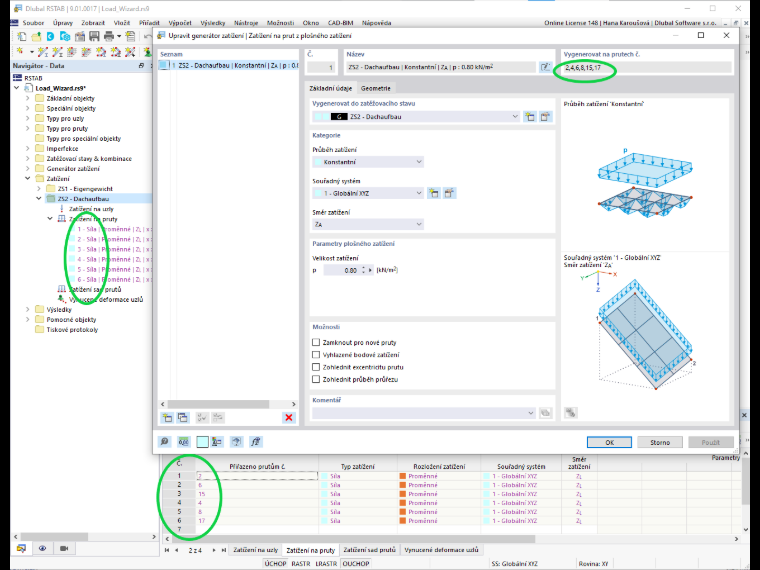Open Průběh zatížení Konstantní dropdown
The height and width of the screenshot is (570, 760).
368,162
